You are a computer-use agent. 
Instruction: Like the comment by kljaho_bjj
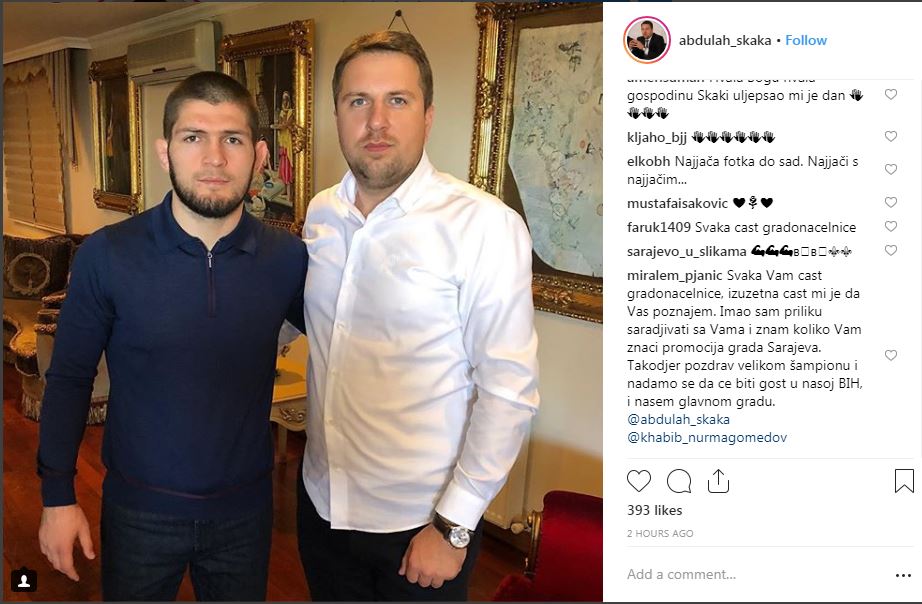(x=891, y=136)
